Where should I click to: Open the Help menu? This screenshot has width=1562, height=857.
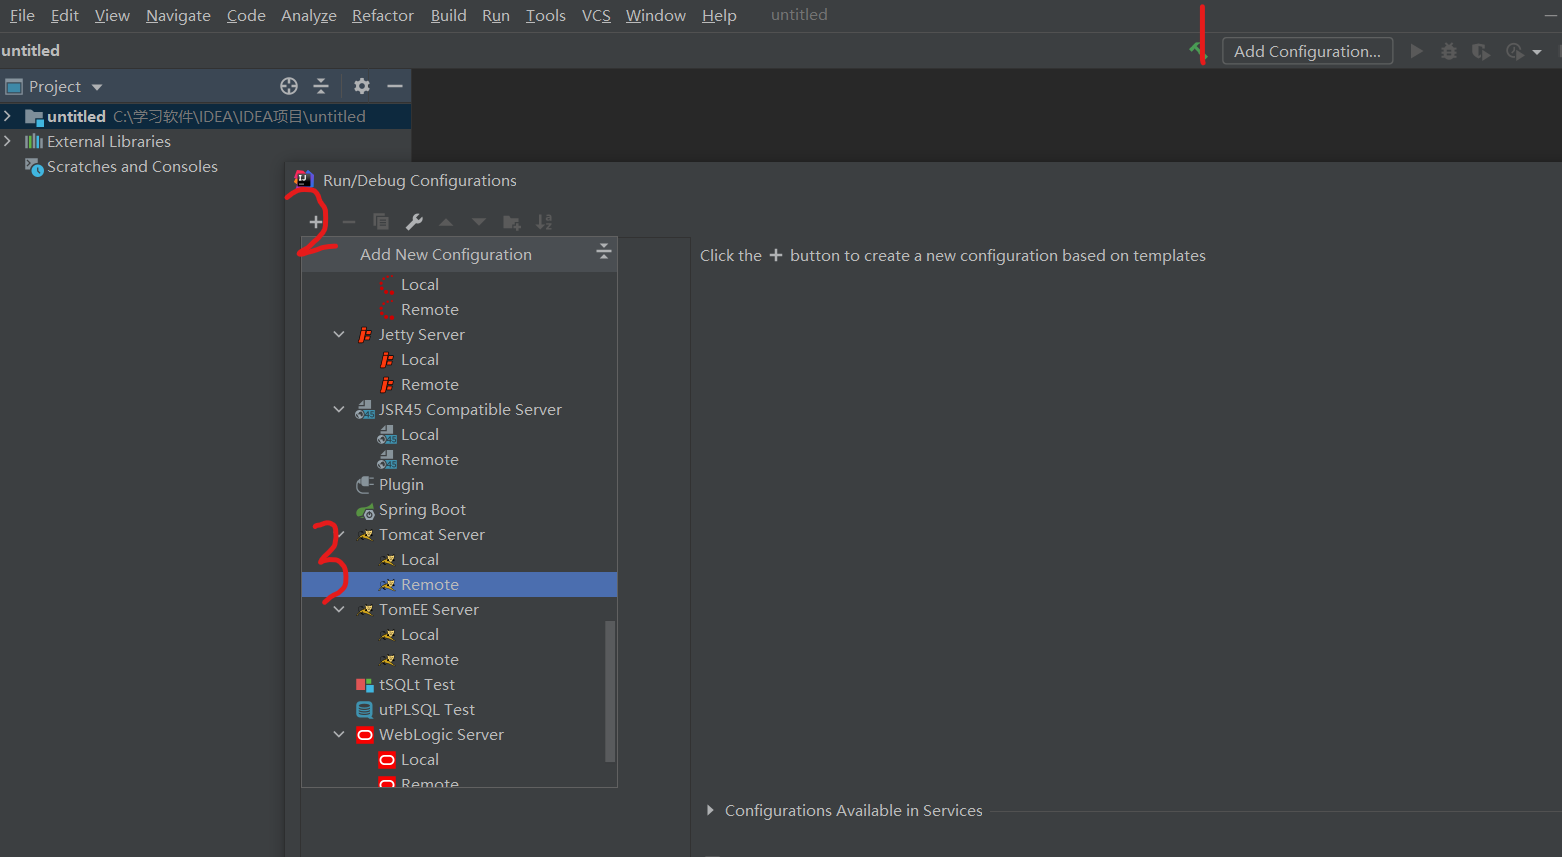coord(719,15)
